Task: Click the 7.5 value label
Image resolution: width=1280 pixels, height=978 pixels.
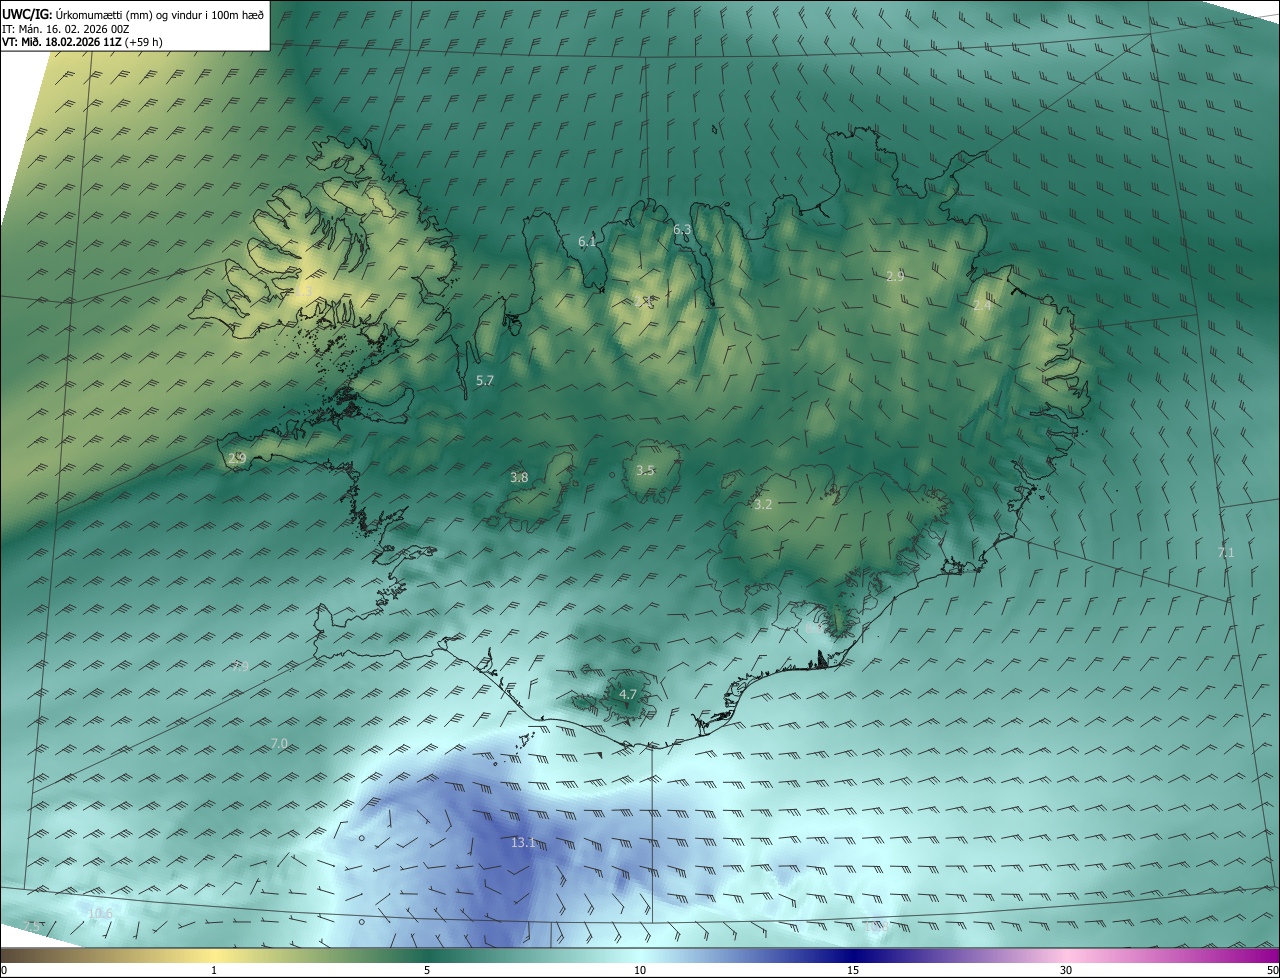Action: point(33,927)
